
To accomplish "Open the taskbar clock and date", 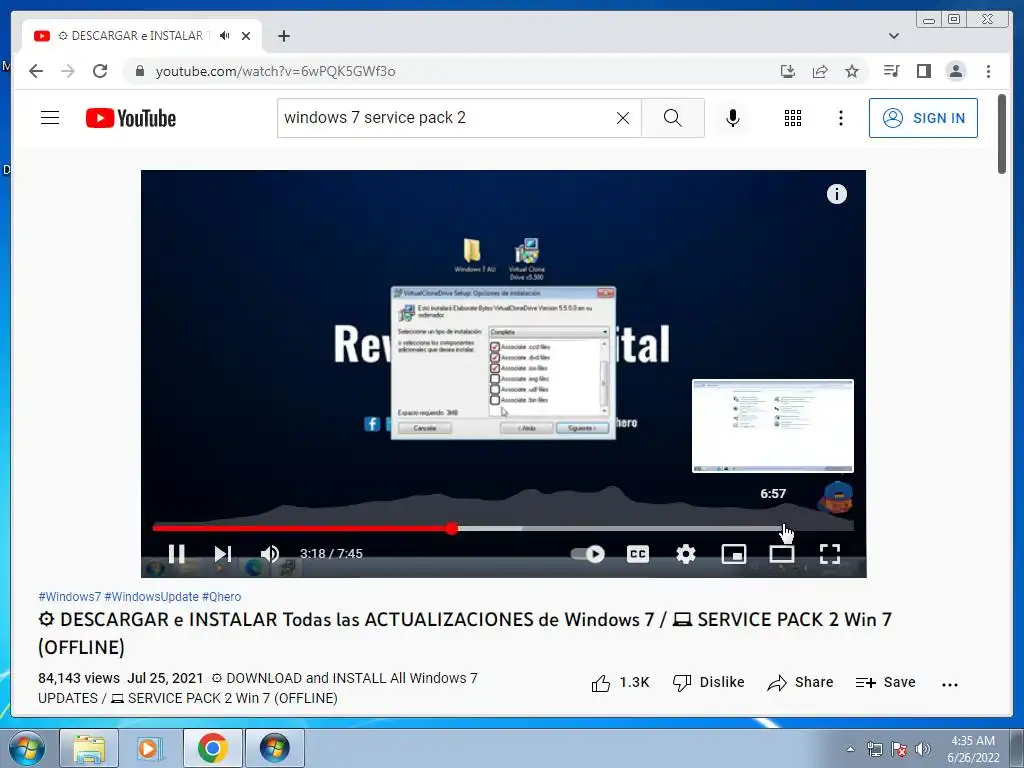I will [973, 749].
